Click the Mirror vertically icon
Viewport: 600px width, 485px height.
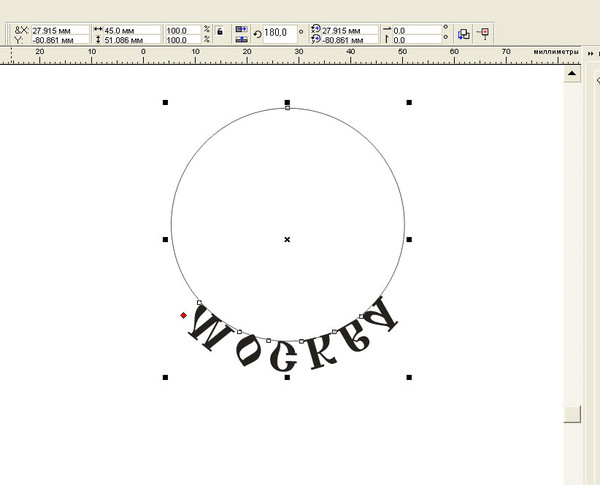[x=241, y=39]
